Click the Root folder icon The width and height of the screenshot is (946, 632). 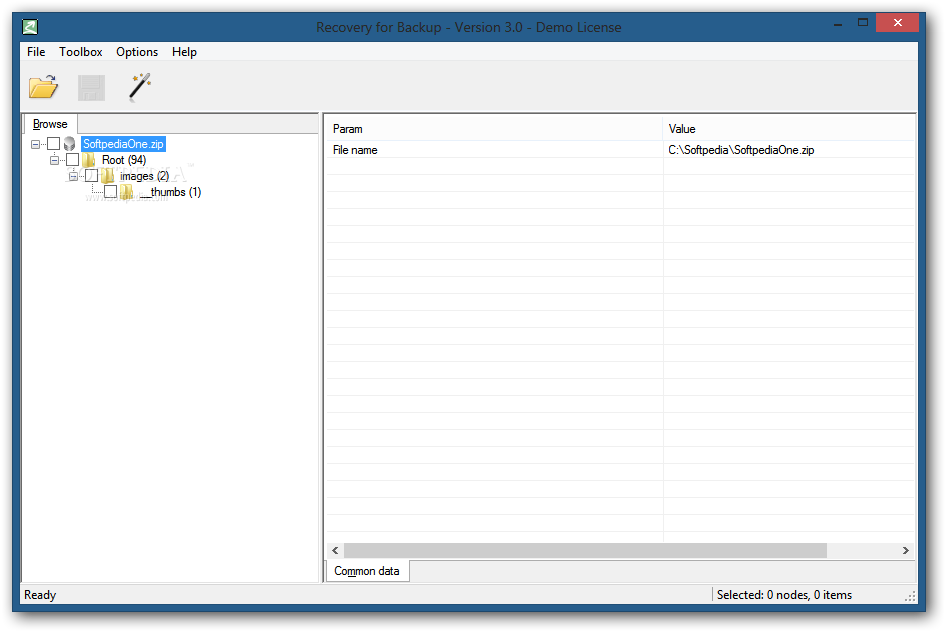tap(89, 160)
